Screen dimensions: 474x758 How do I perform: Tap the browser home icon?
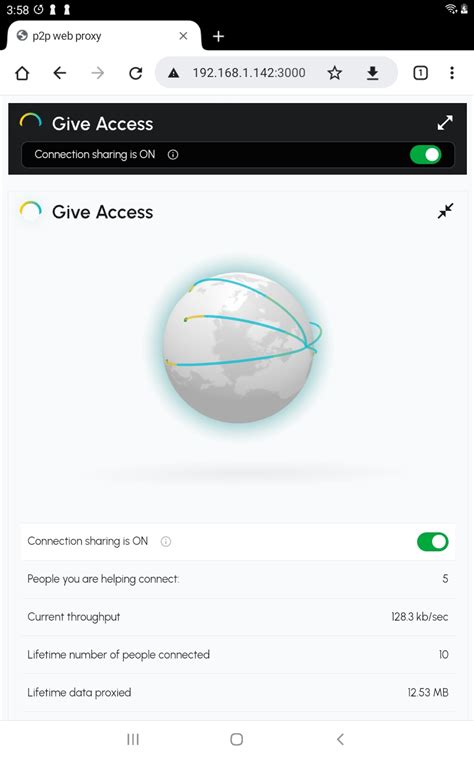point(22,73)
